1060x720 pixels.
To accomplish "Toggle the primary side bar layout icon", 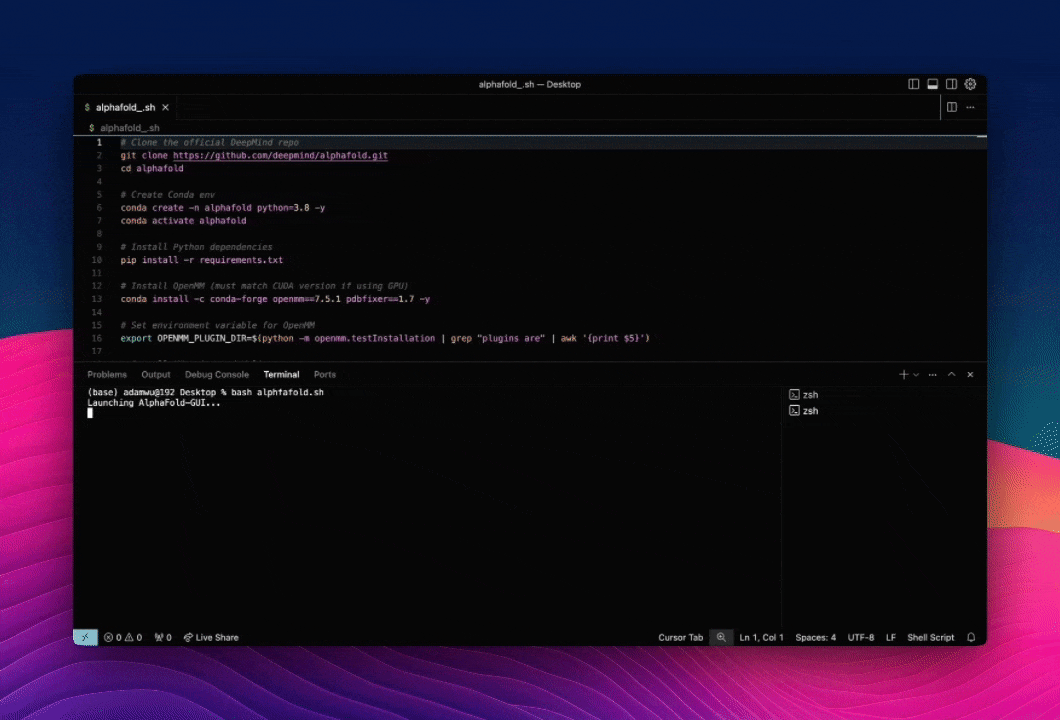I will [x=914, y=84].
